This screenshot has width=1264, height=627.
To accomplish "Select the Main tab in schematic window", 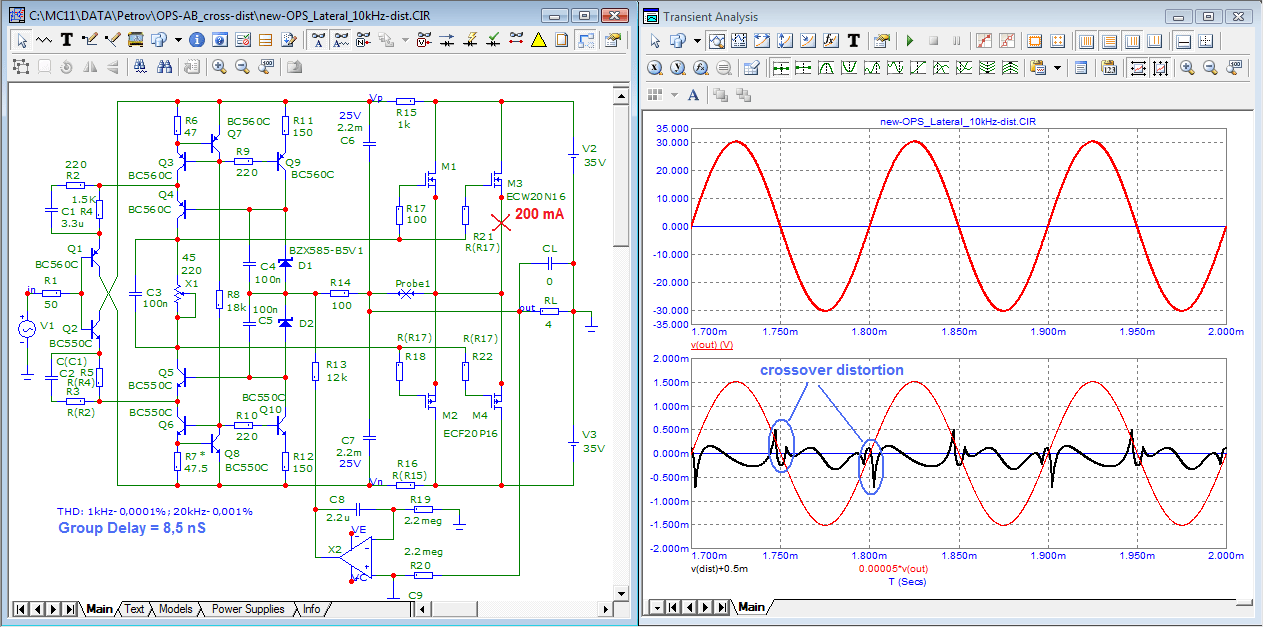I will (99, 609).
